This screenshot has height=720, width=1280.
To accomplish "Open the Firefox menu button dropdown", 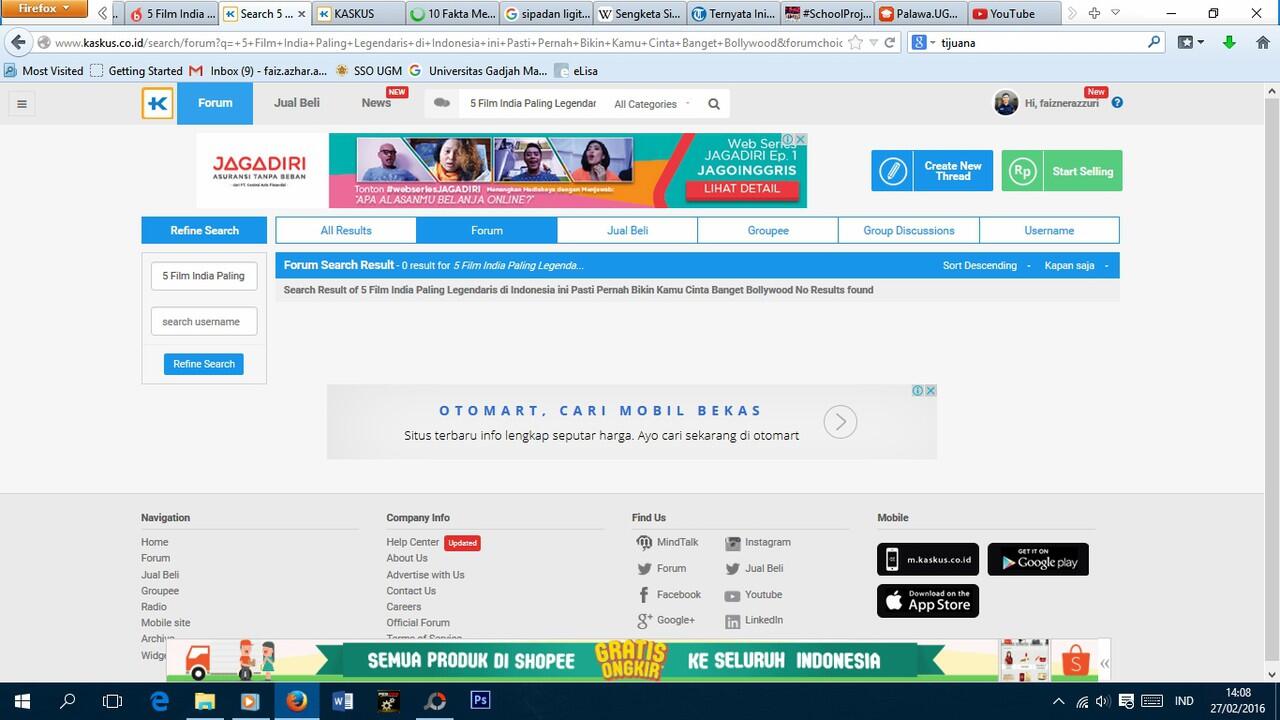I will pos(44,9).
